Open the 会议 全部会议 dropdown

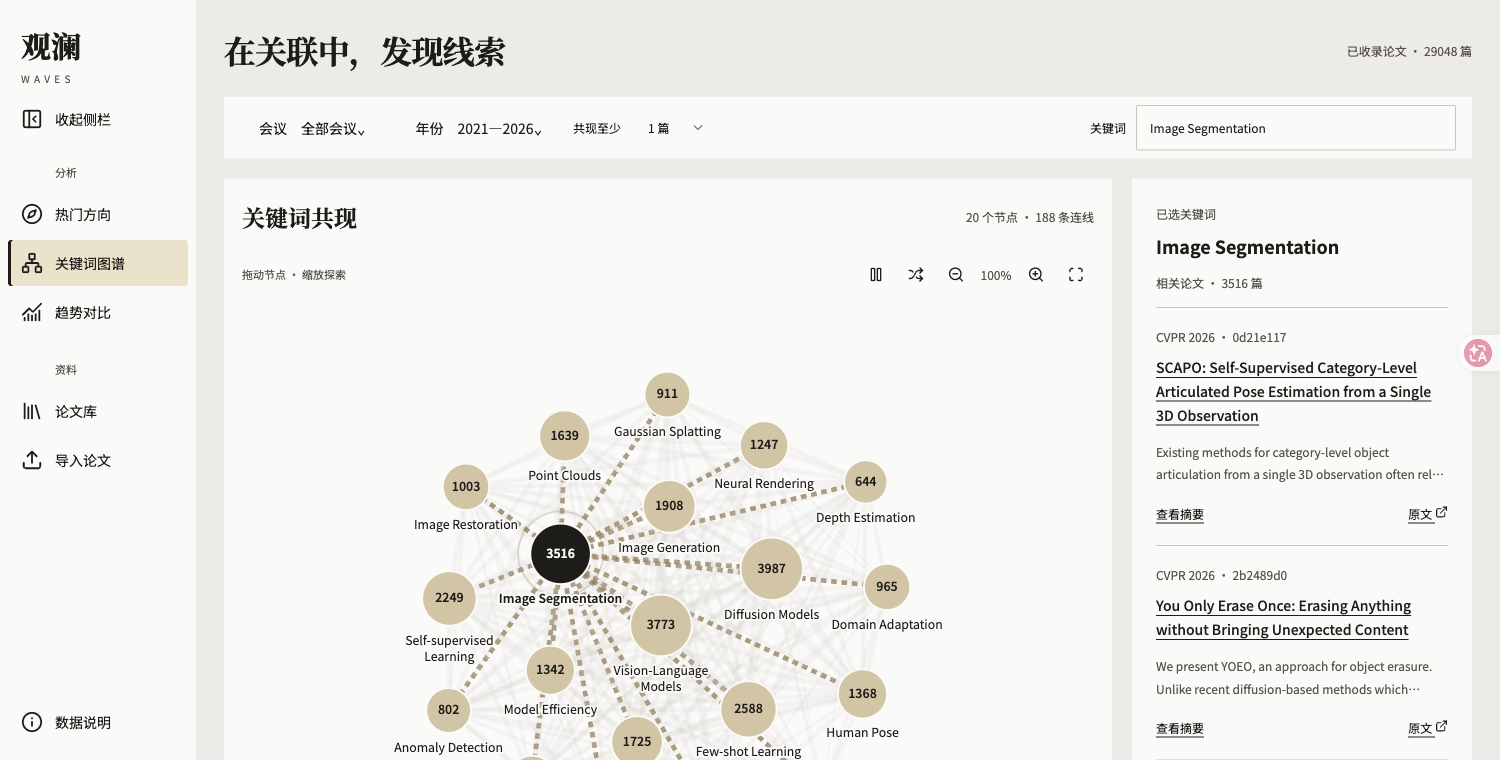[x=333, y=129]
